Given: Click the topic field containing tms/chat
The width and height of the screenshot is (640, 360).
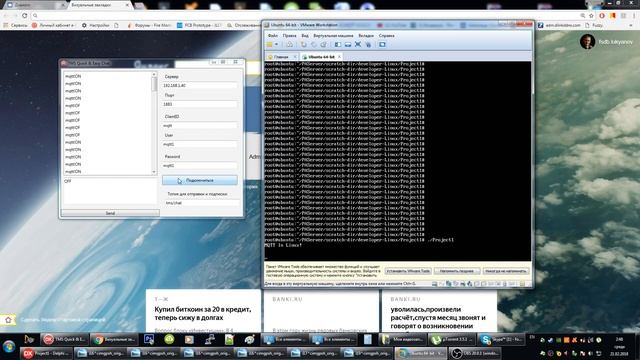Looking at the screenshot, I should [202, 202].
